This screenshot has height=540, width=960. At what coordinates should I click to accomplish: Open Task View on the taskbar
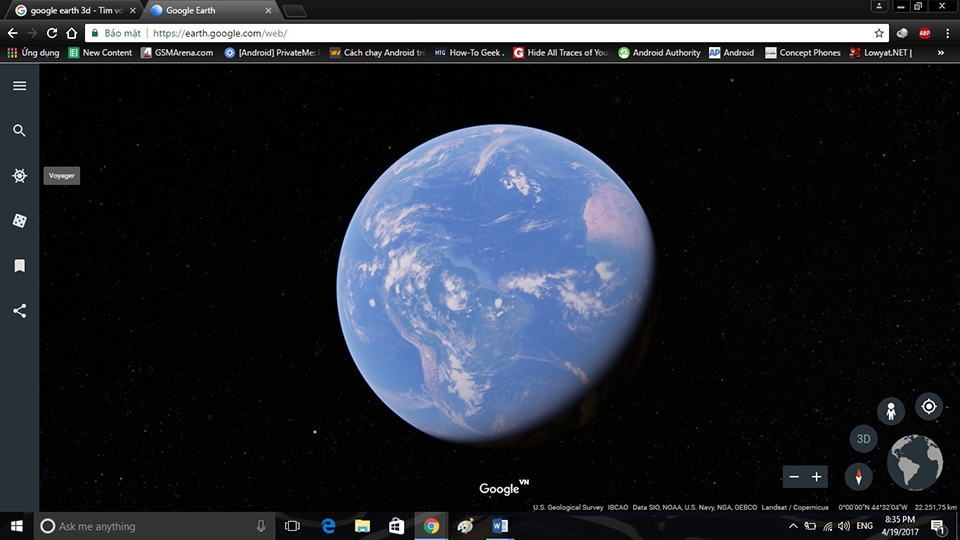(292, 526)
